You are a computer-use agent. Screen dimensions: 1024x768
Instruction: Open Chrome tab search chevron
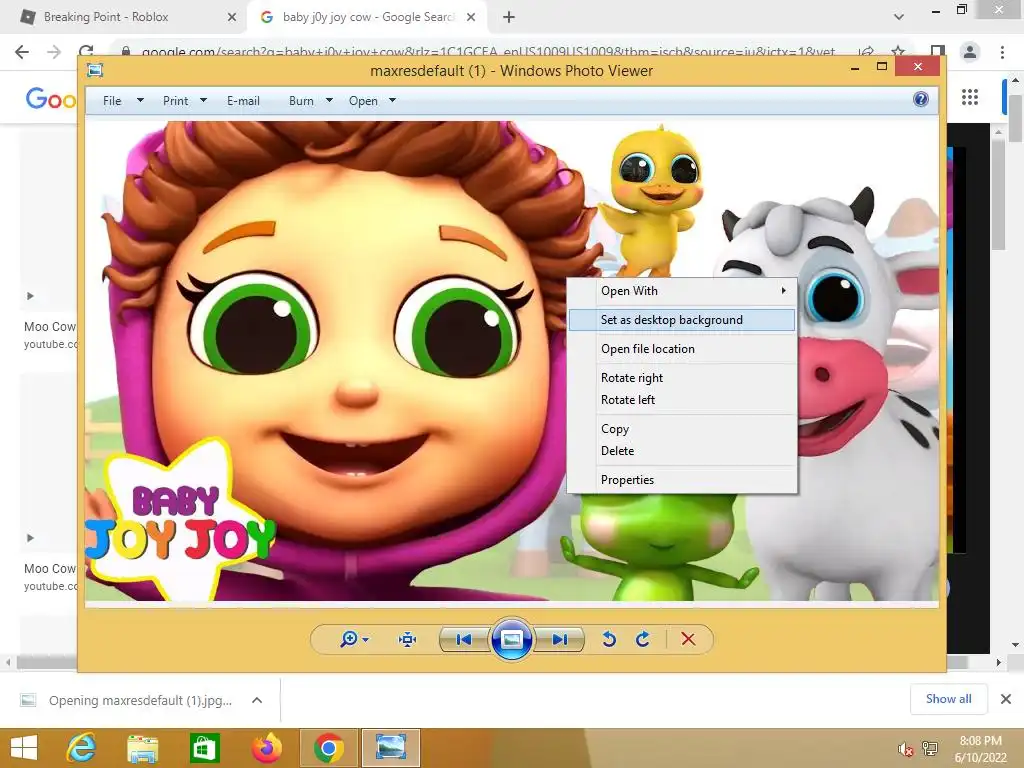[899, 17]
